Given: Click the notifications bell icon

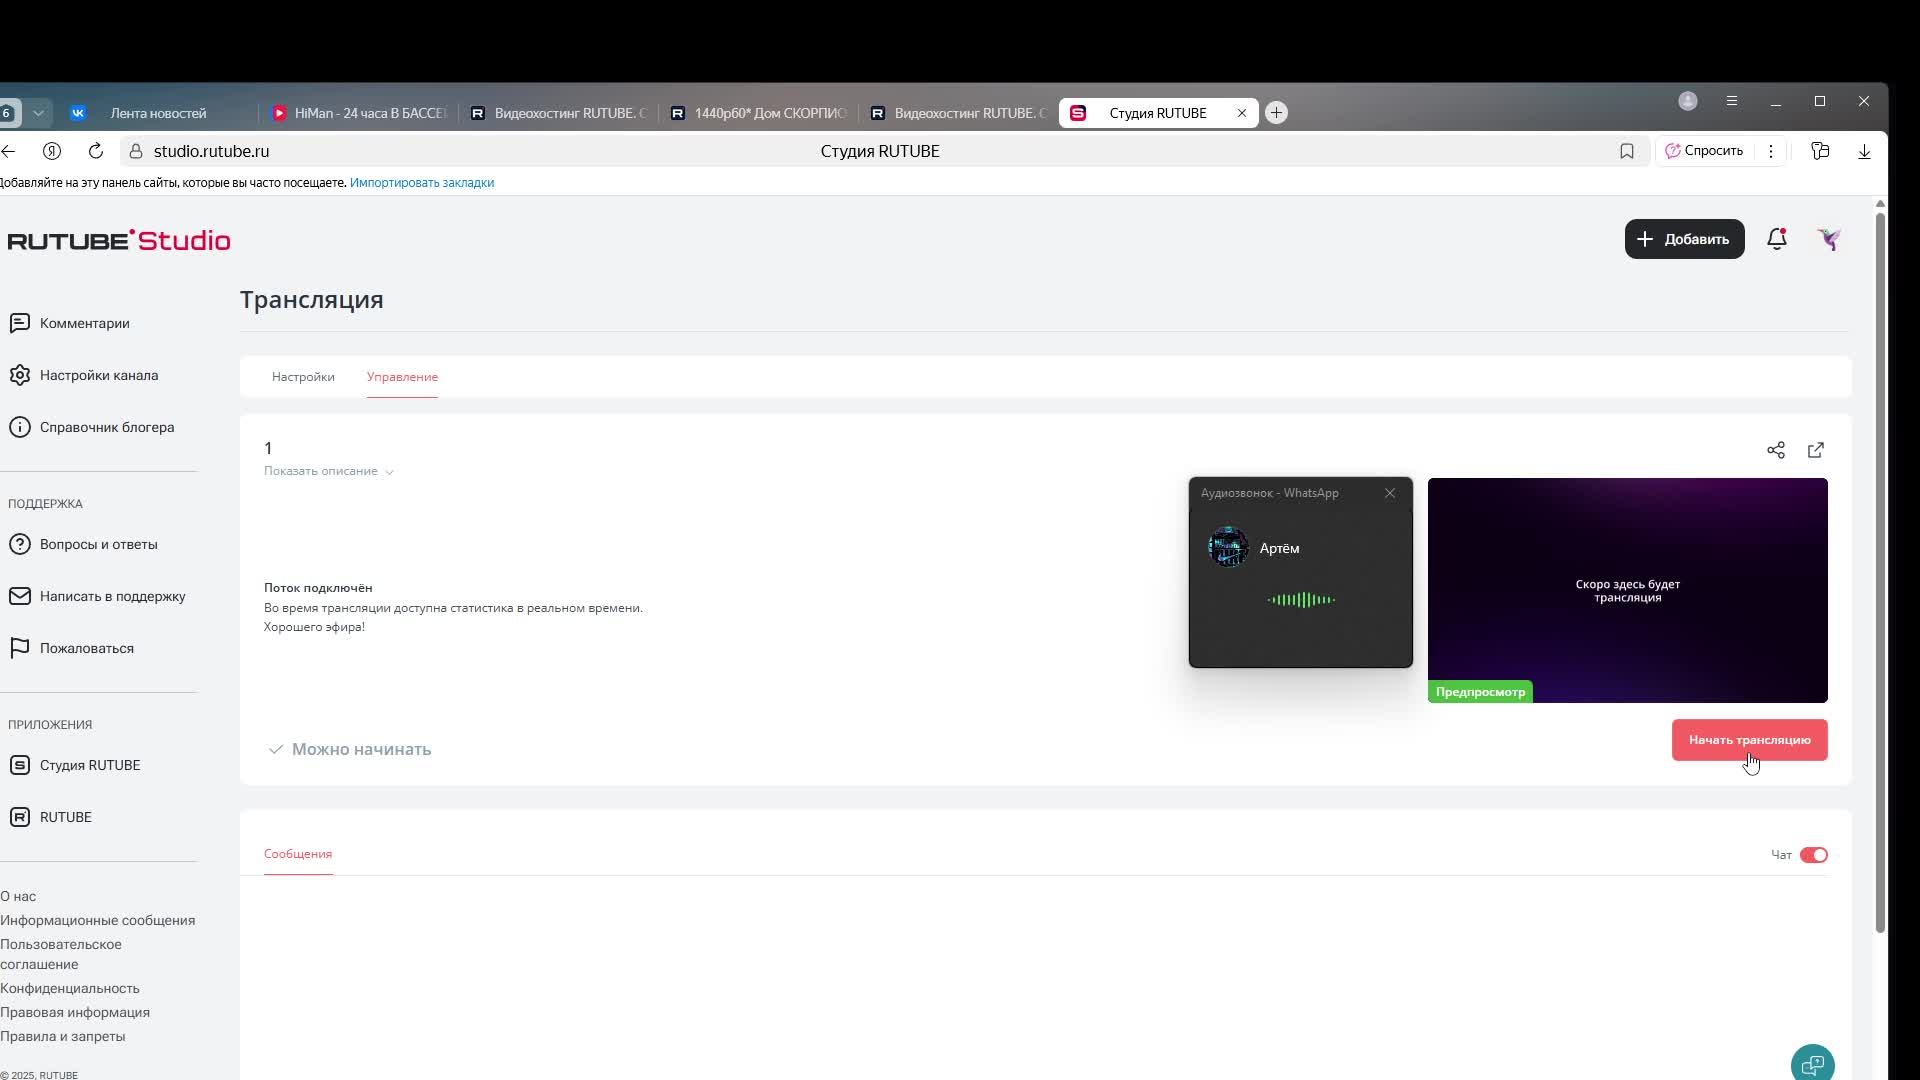Looking at the screenshot, I should [x=1777, y=239].
